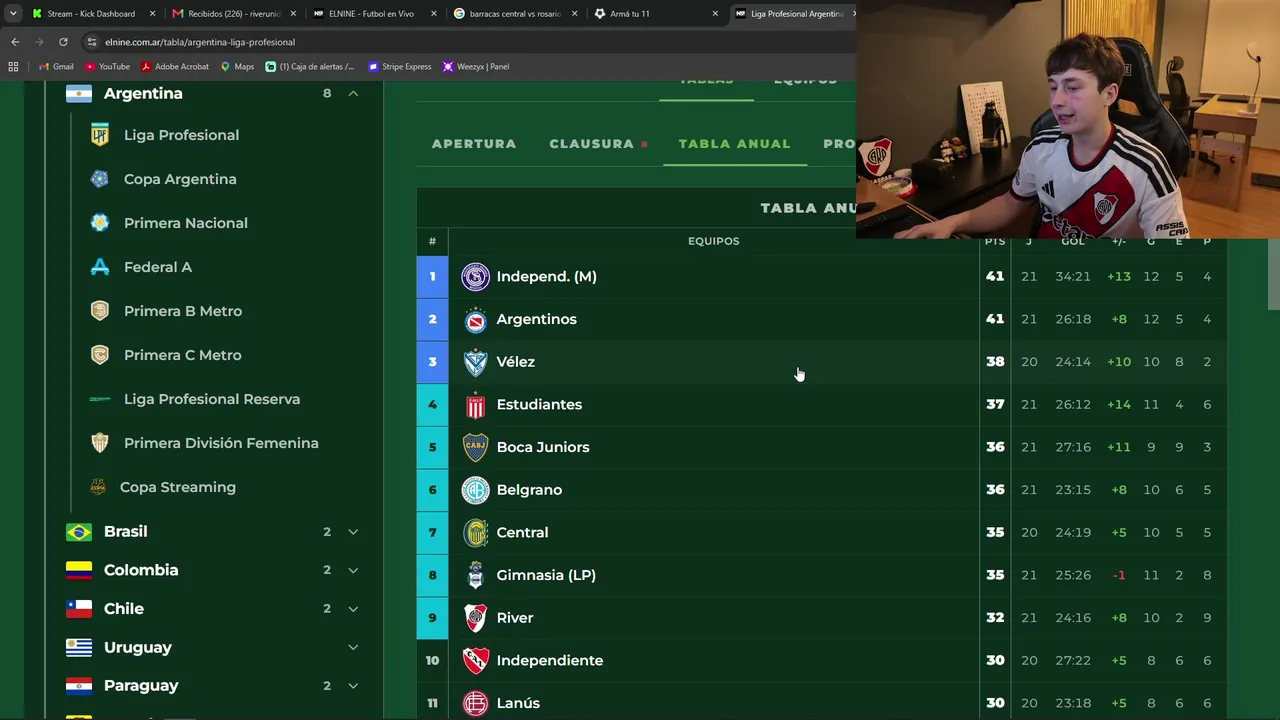Expand the Uruguay leagues list
This screenshot has width=1280, height=720.
tap(353, 647)
